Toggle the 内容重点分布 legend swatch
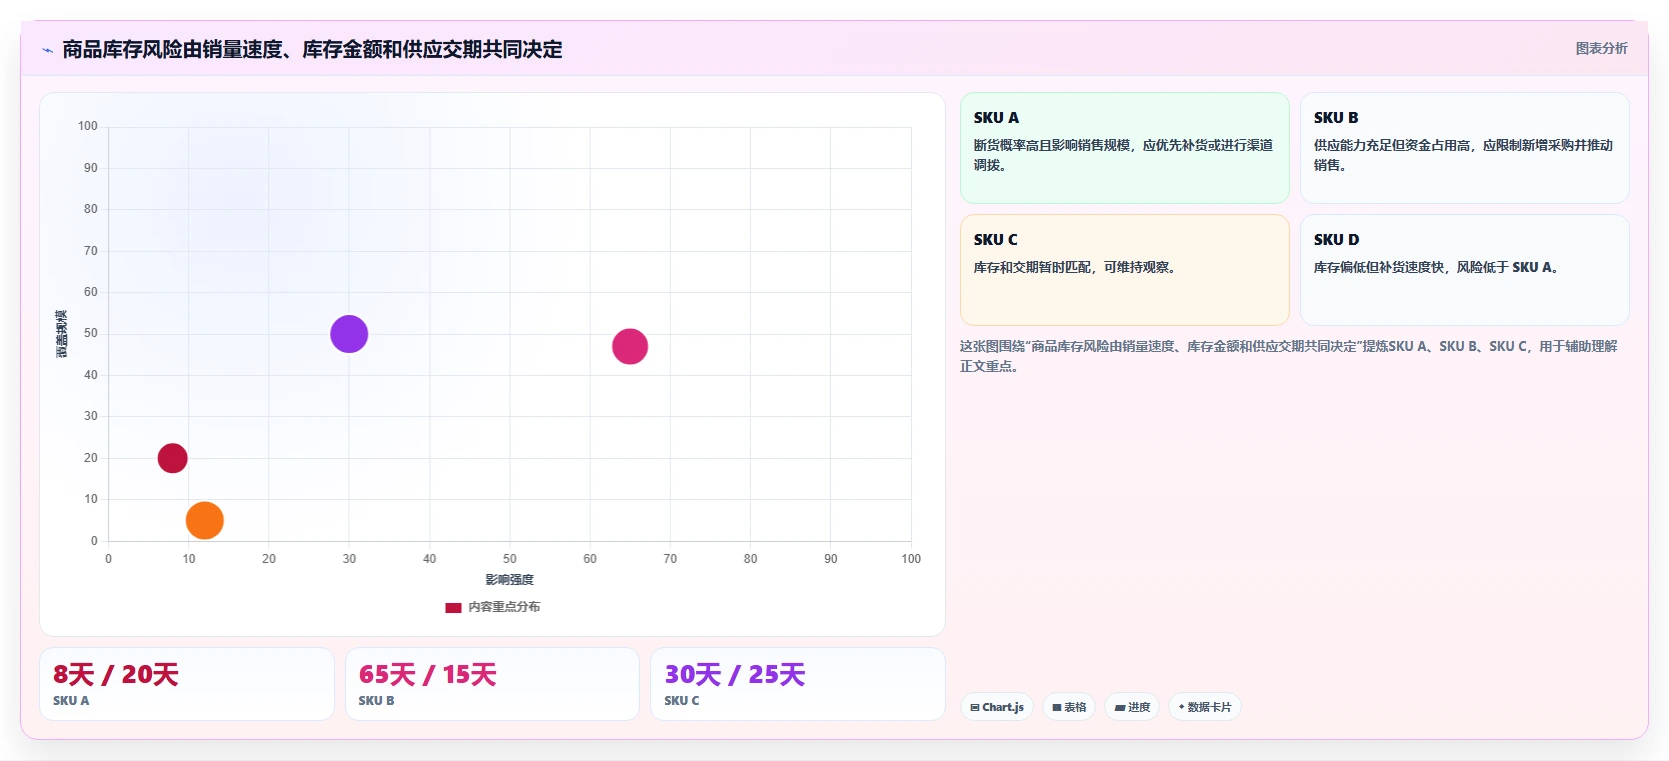Screen dimensions: 1669x761 [453, 607]
